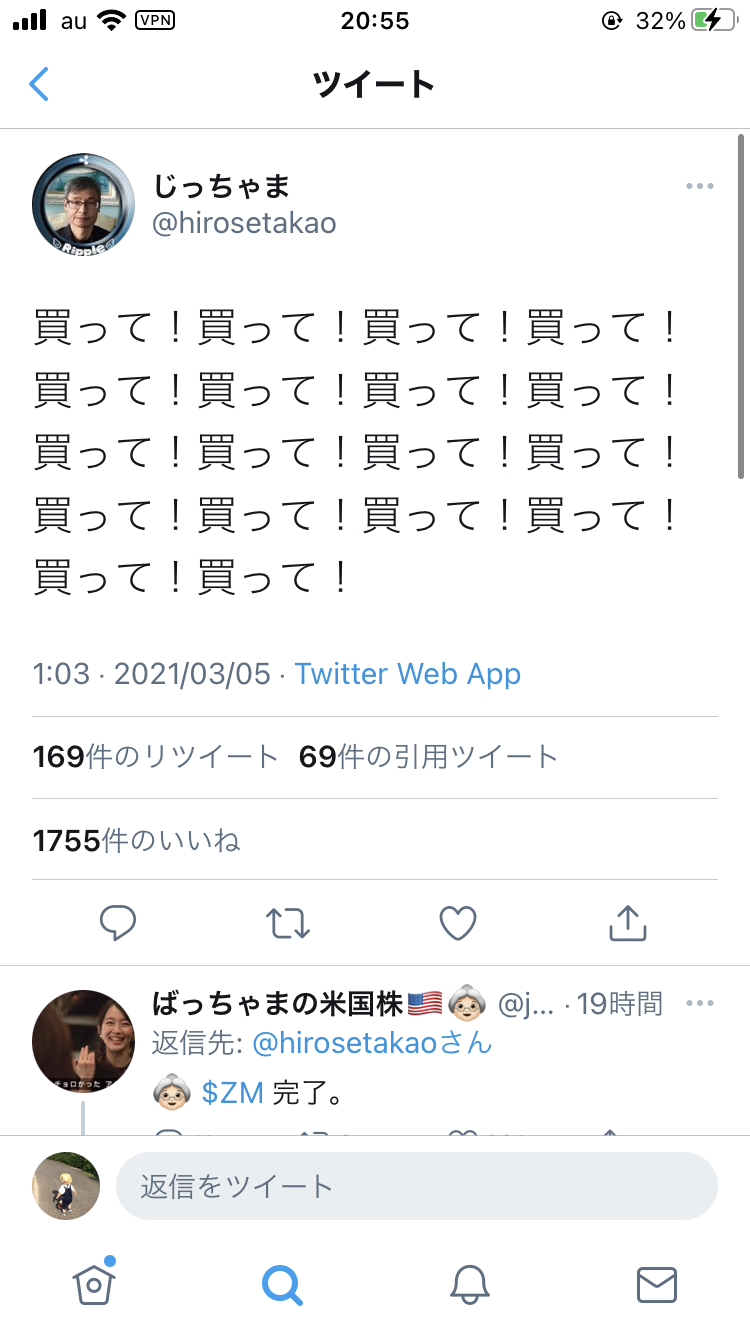Open the Search tab magnifier icon
The image size is (750, 1334).
pyautogui.click(x=282, y=1283)
